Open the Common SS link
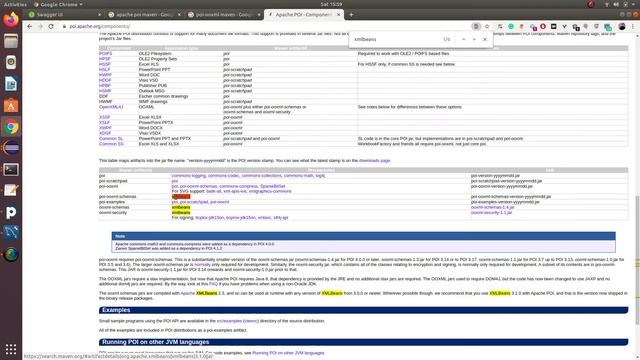 [111, 144]
